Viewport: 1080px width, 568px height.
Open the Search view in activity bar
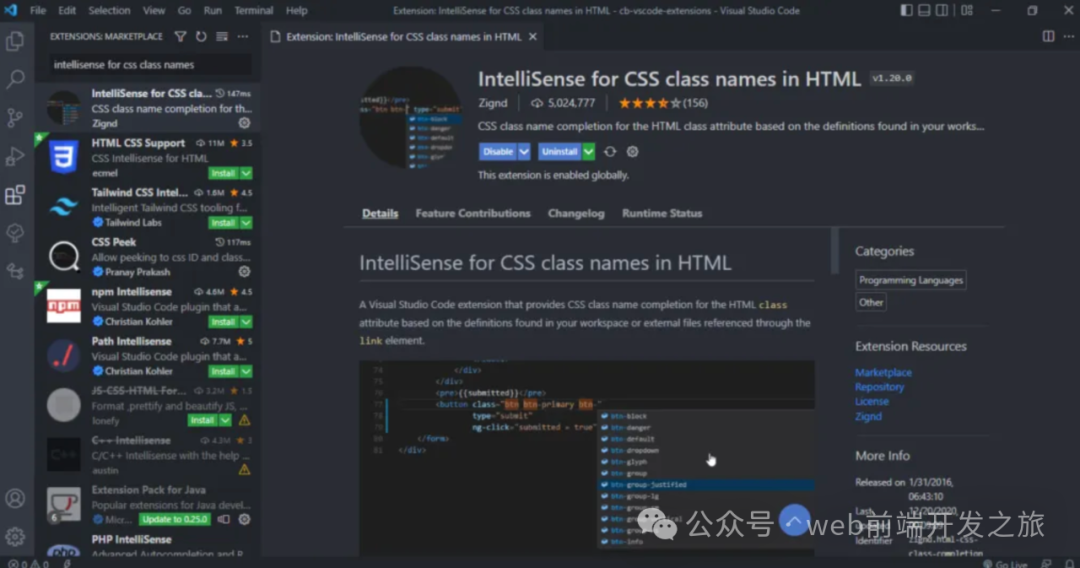(x=15, y=79)
